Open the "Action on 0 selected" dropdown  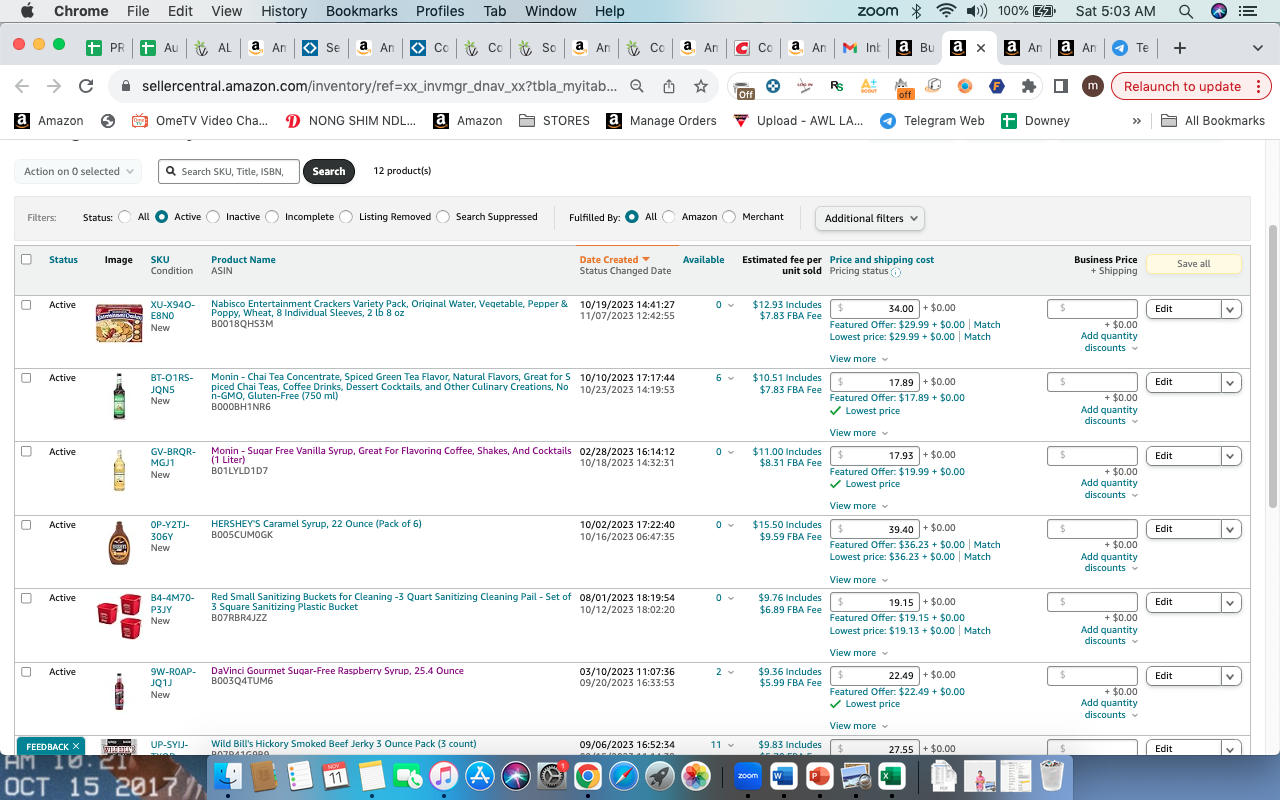point(78,171)
